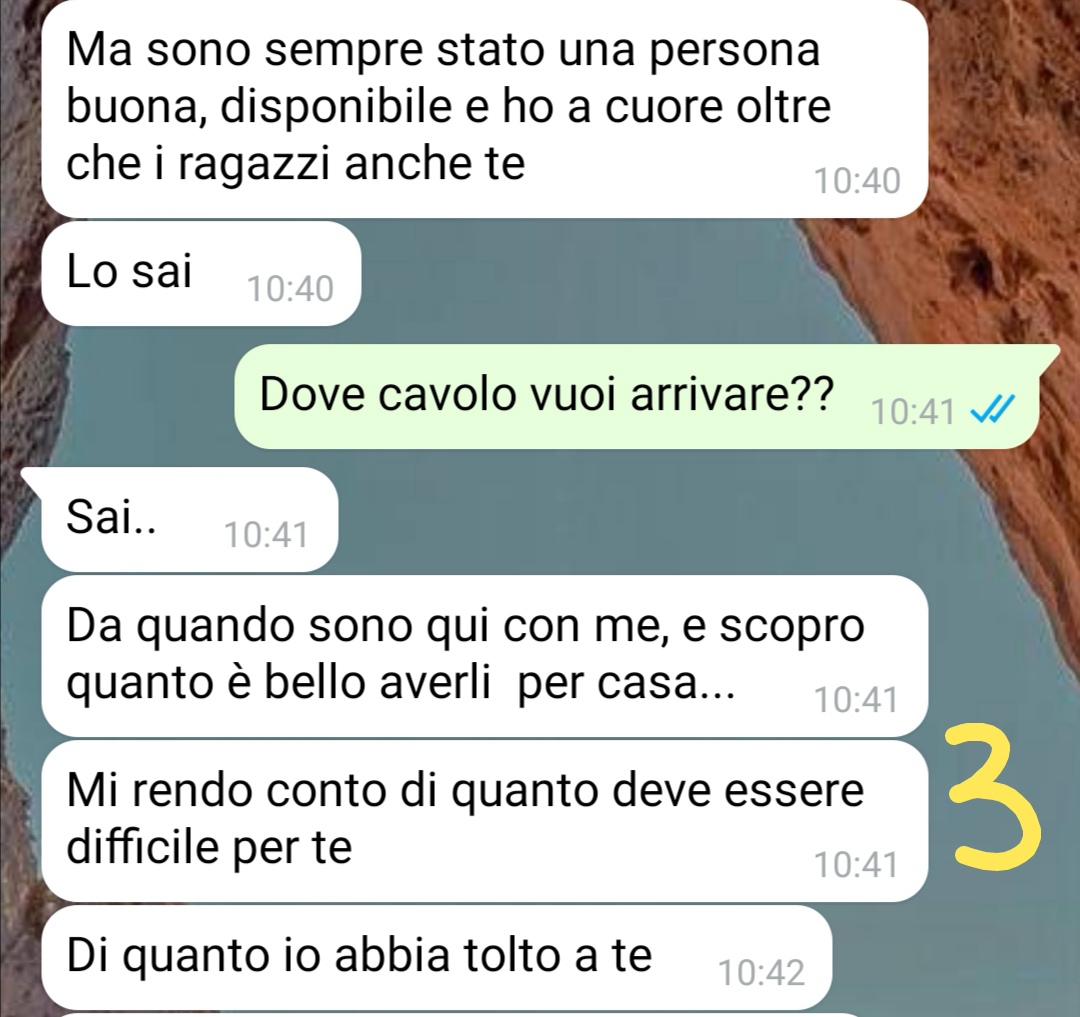Tap the message starting 'Ma sono sempre stato'
This screenshot has width=1080, height=1017.
pos(485,107)
